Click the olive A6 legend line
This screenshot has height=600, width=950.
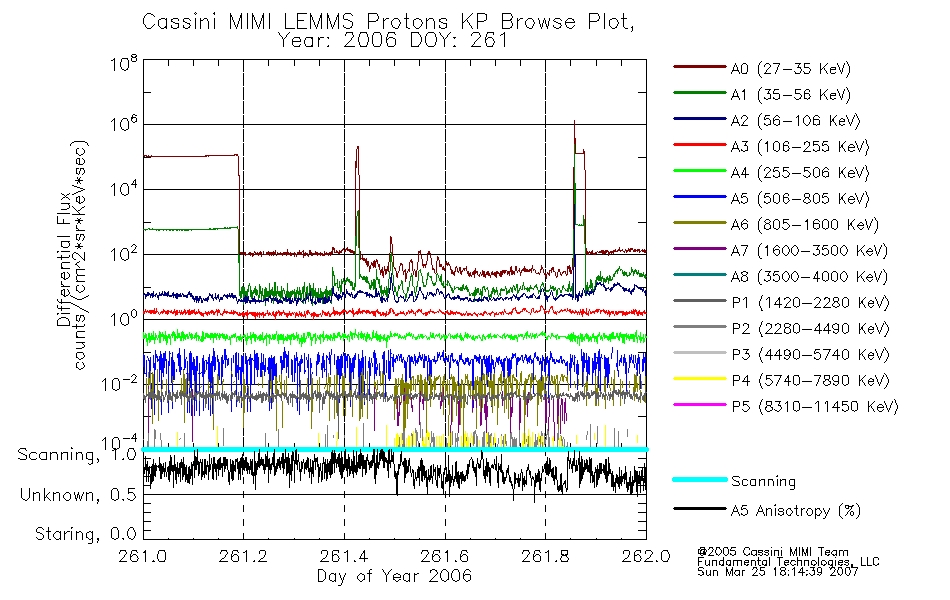coord(700,222)
